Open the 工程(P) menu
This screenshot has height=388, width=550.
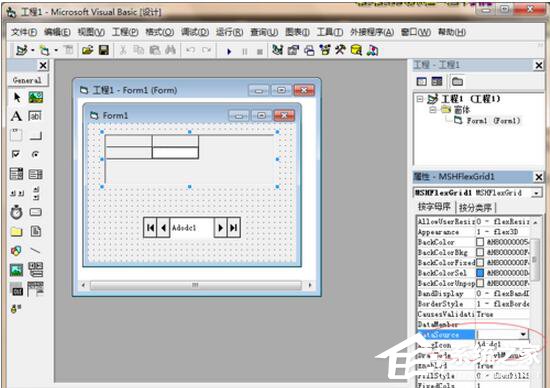pos(125,32)
